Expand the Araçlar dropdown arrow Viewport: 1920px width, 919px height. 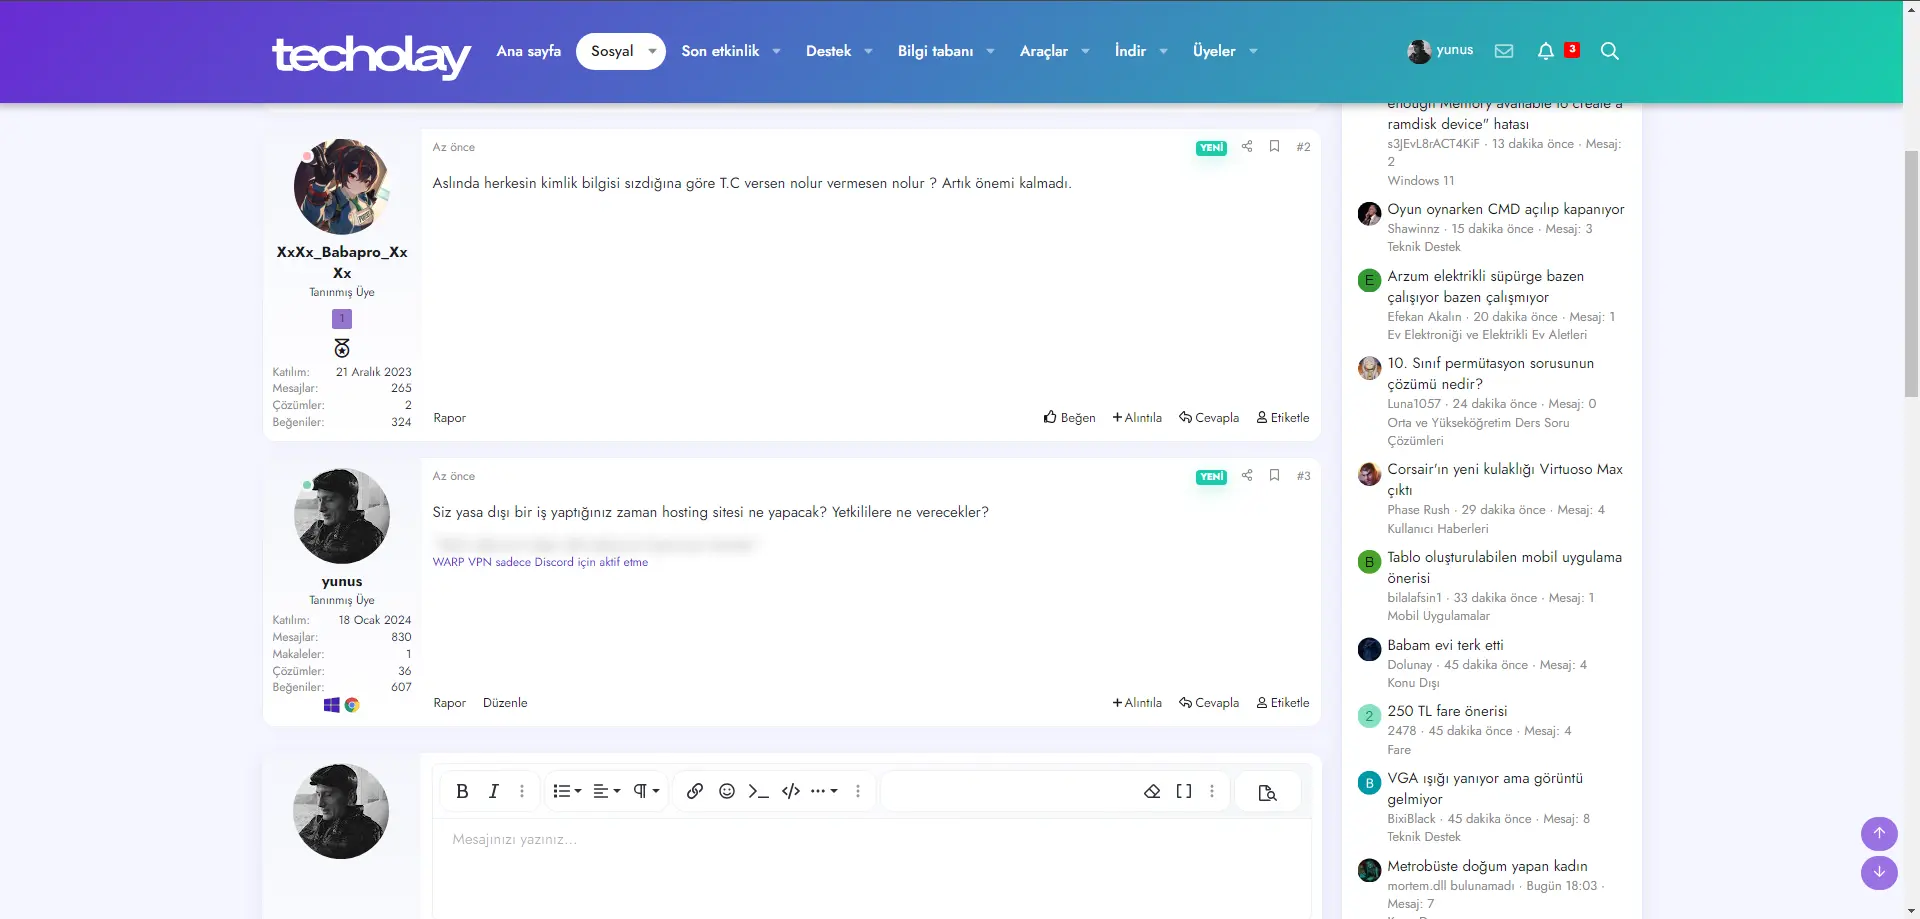pos(1085,51)
